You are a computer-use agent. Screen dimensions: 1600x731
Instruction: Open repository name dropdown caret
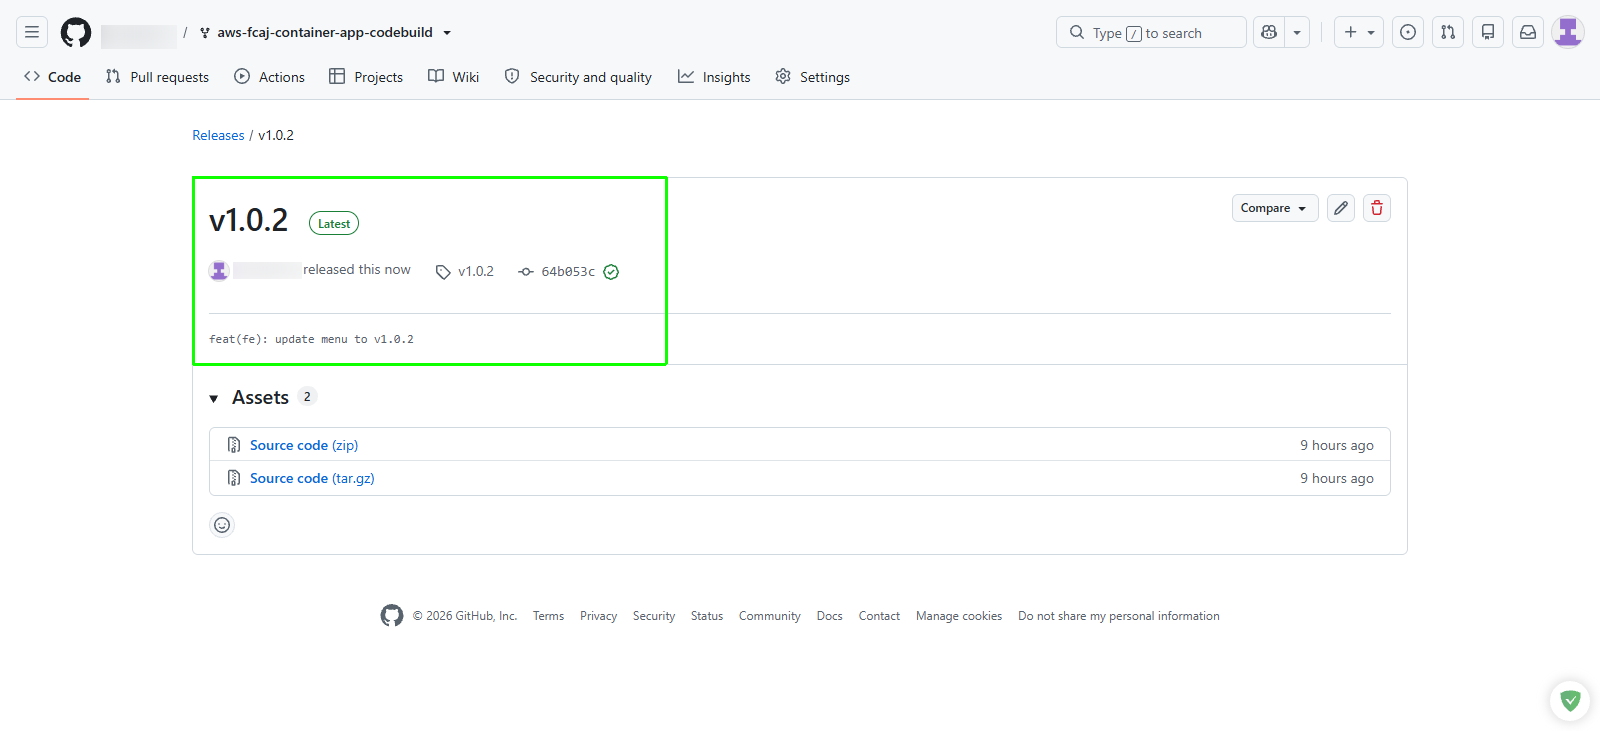447,33
